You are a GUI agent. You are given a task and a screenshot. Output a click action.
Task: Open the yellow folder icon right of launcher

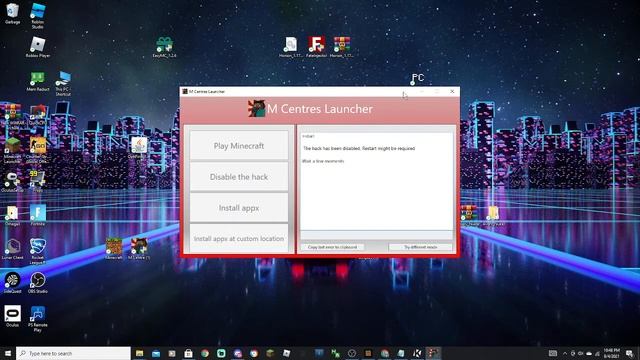click(x=493, y=215)
